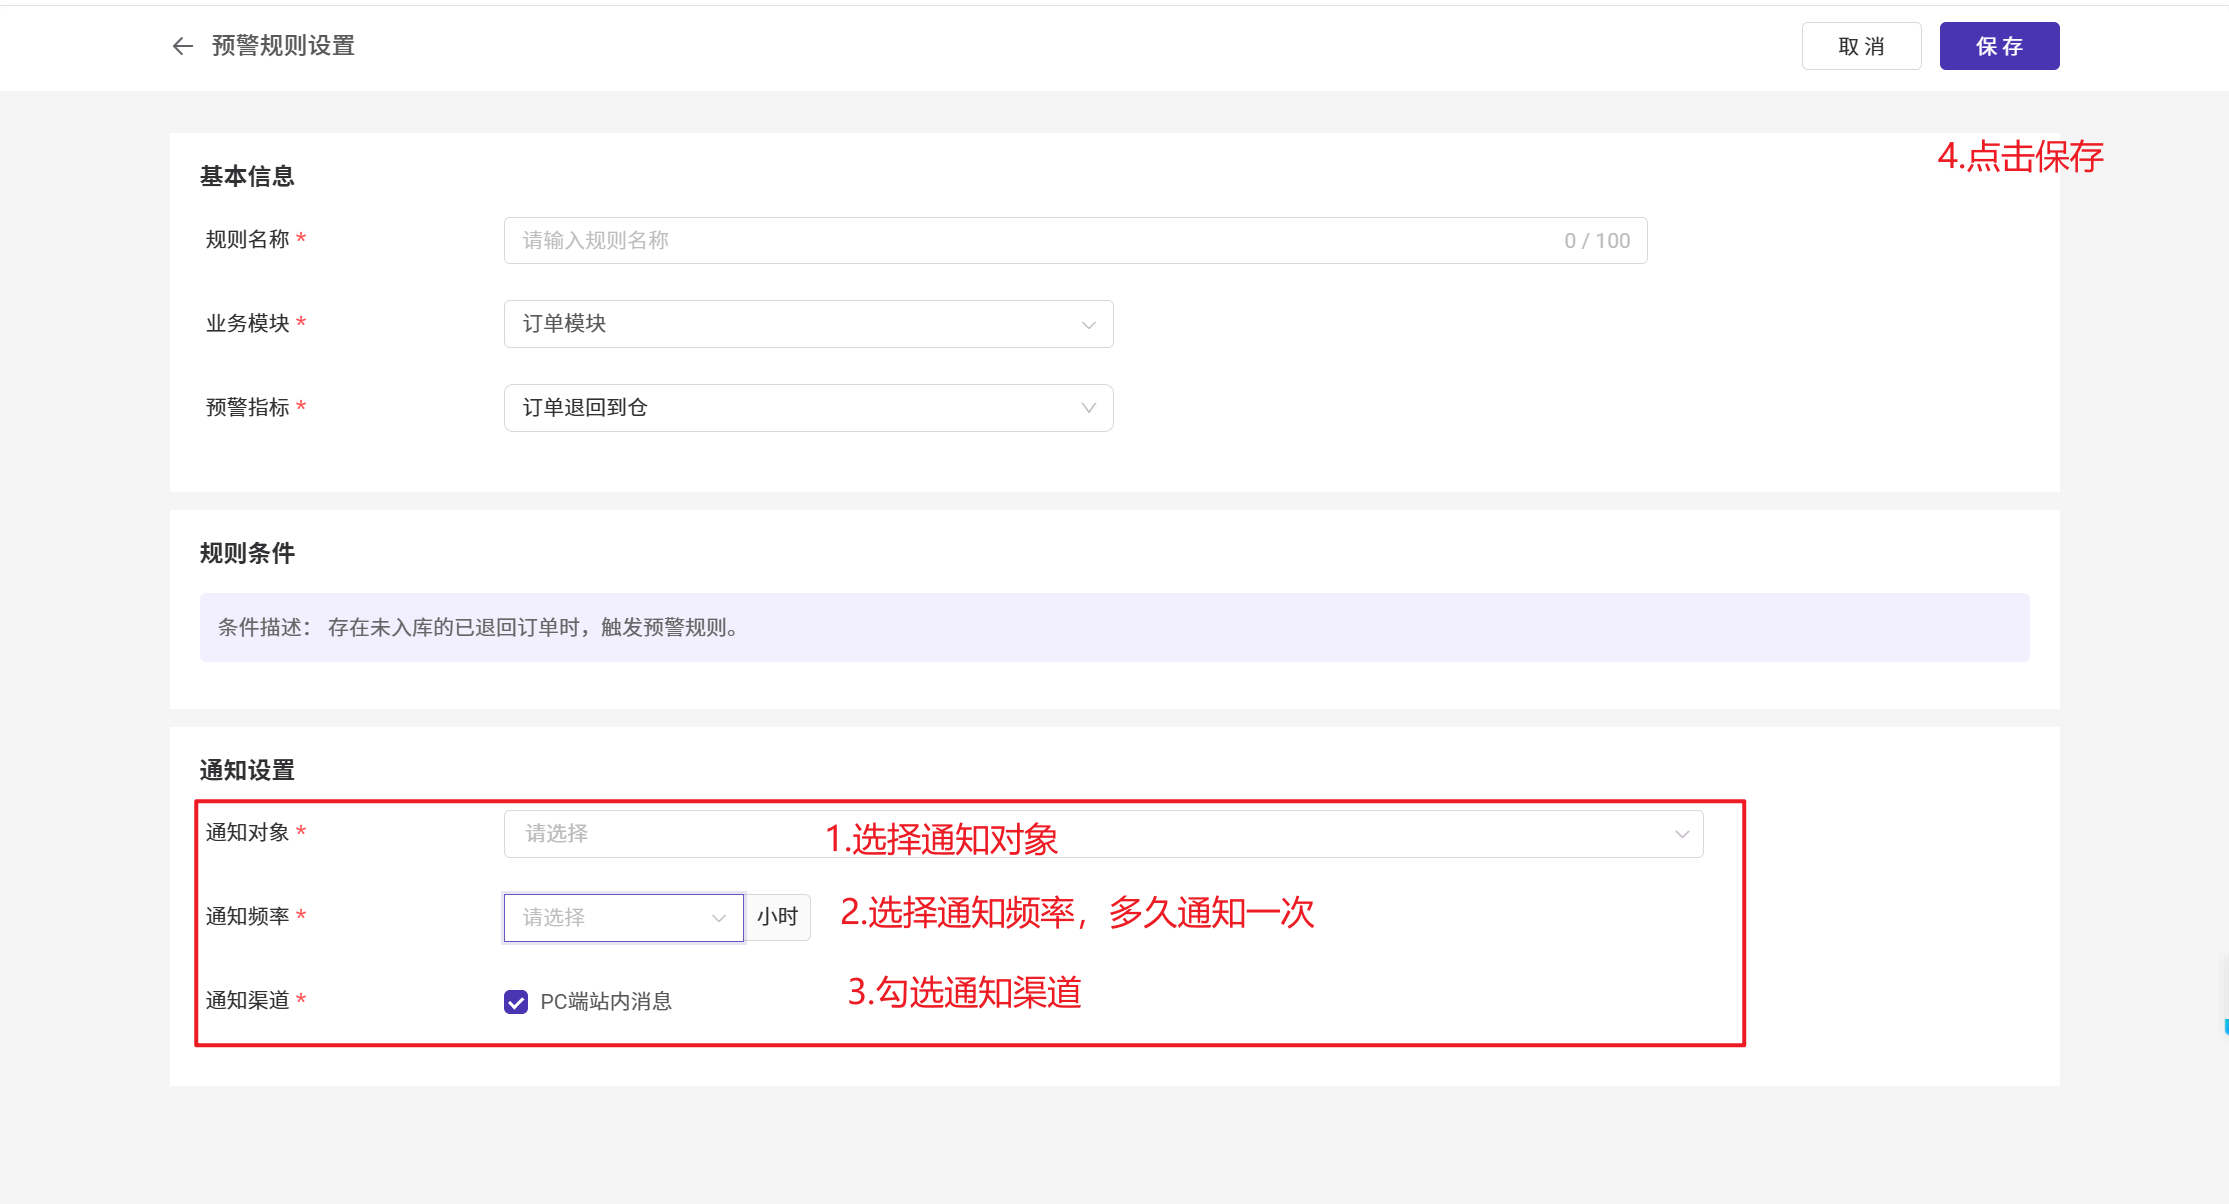2229x1204 pixels.
Task: Click chevron arrow of 预警指标 select
Action: coord(1089,408)
